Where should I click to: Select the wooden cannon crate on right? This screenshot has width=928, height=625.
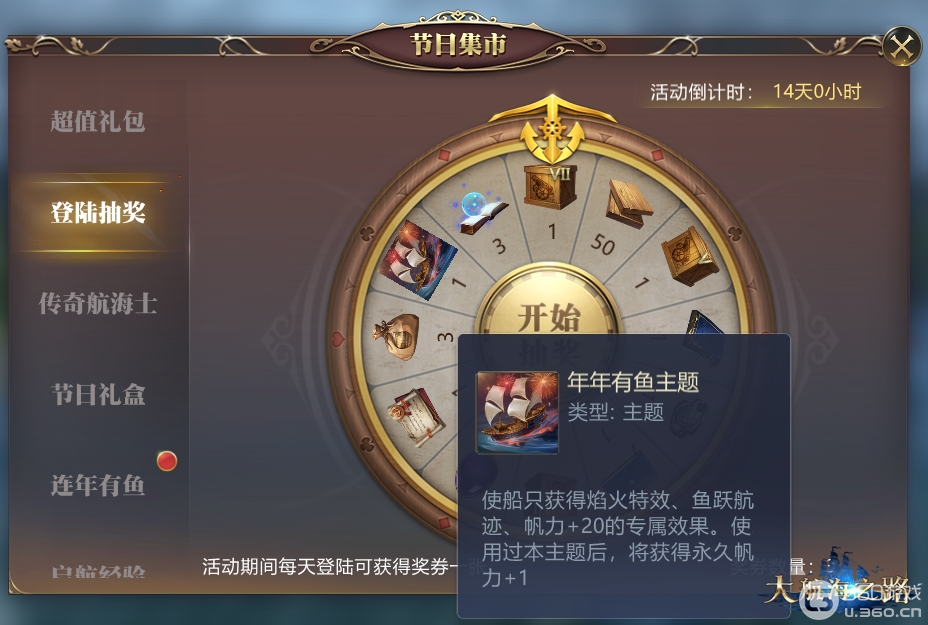(689, 256)
